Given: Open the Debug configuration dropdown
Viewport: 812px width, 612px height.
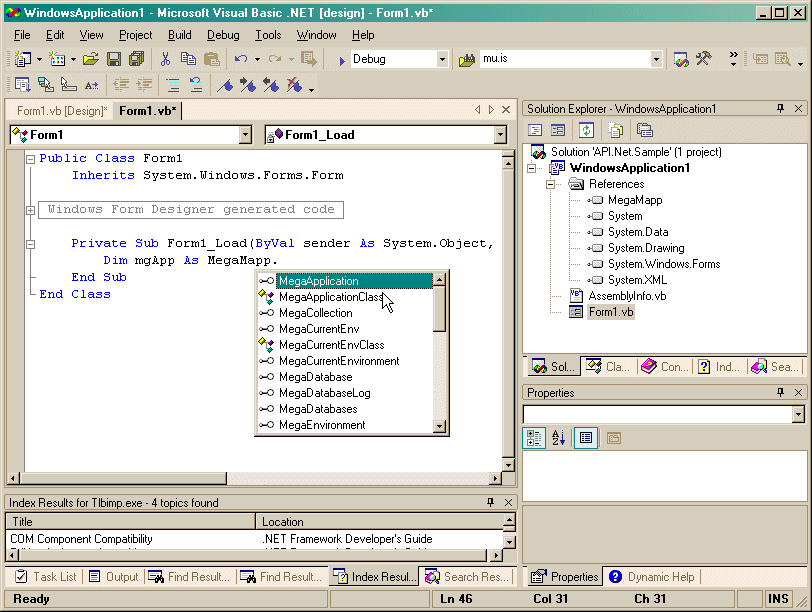Looking at the screenshot, I should 442,60.
